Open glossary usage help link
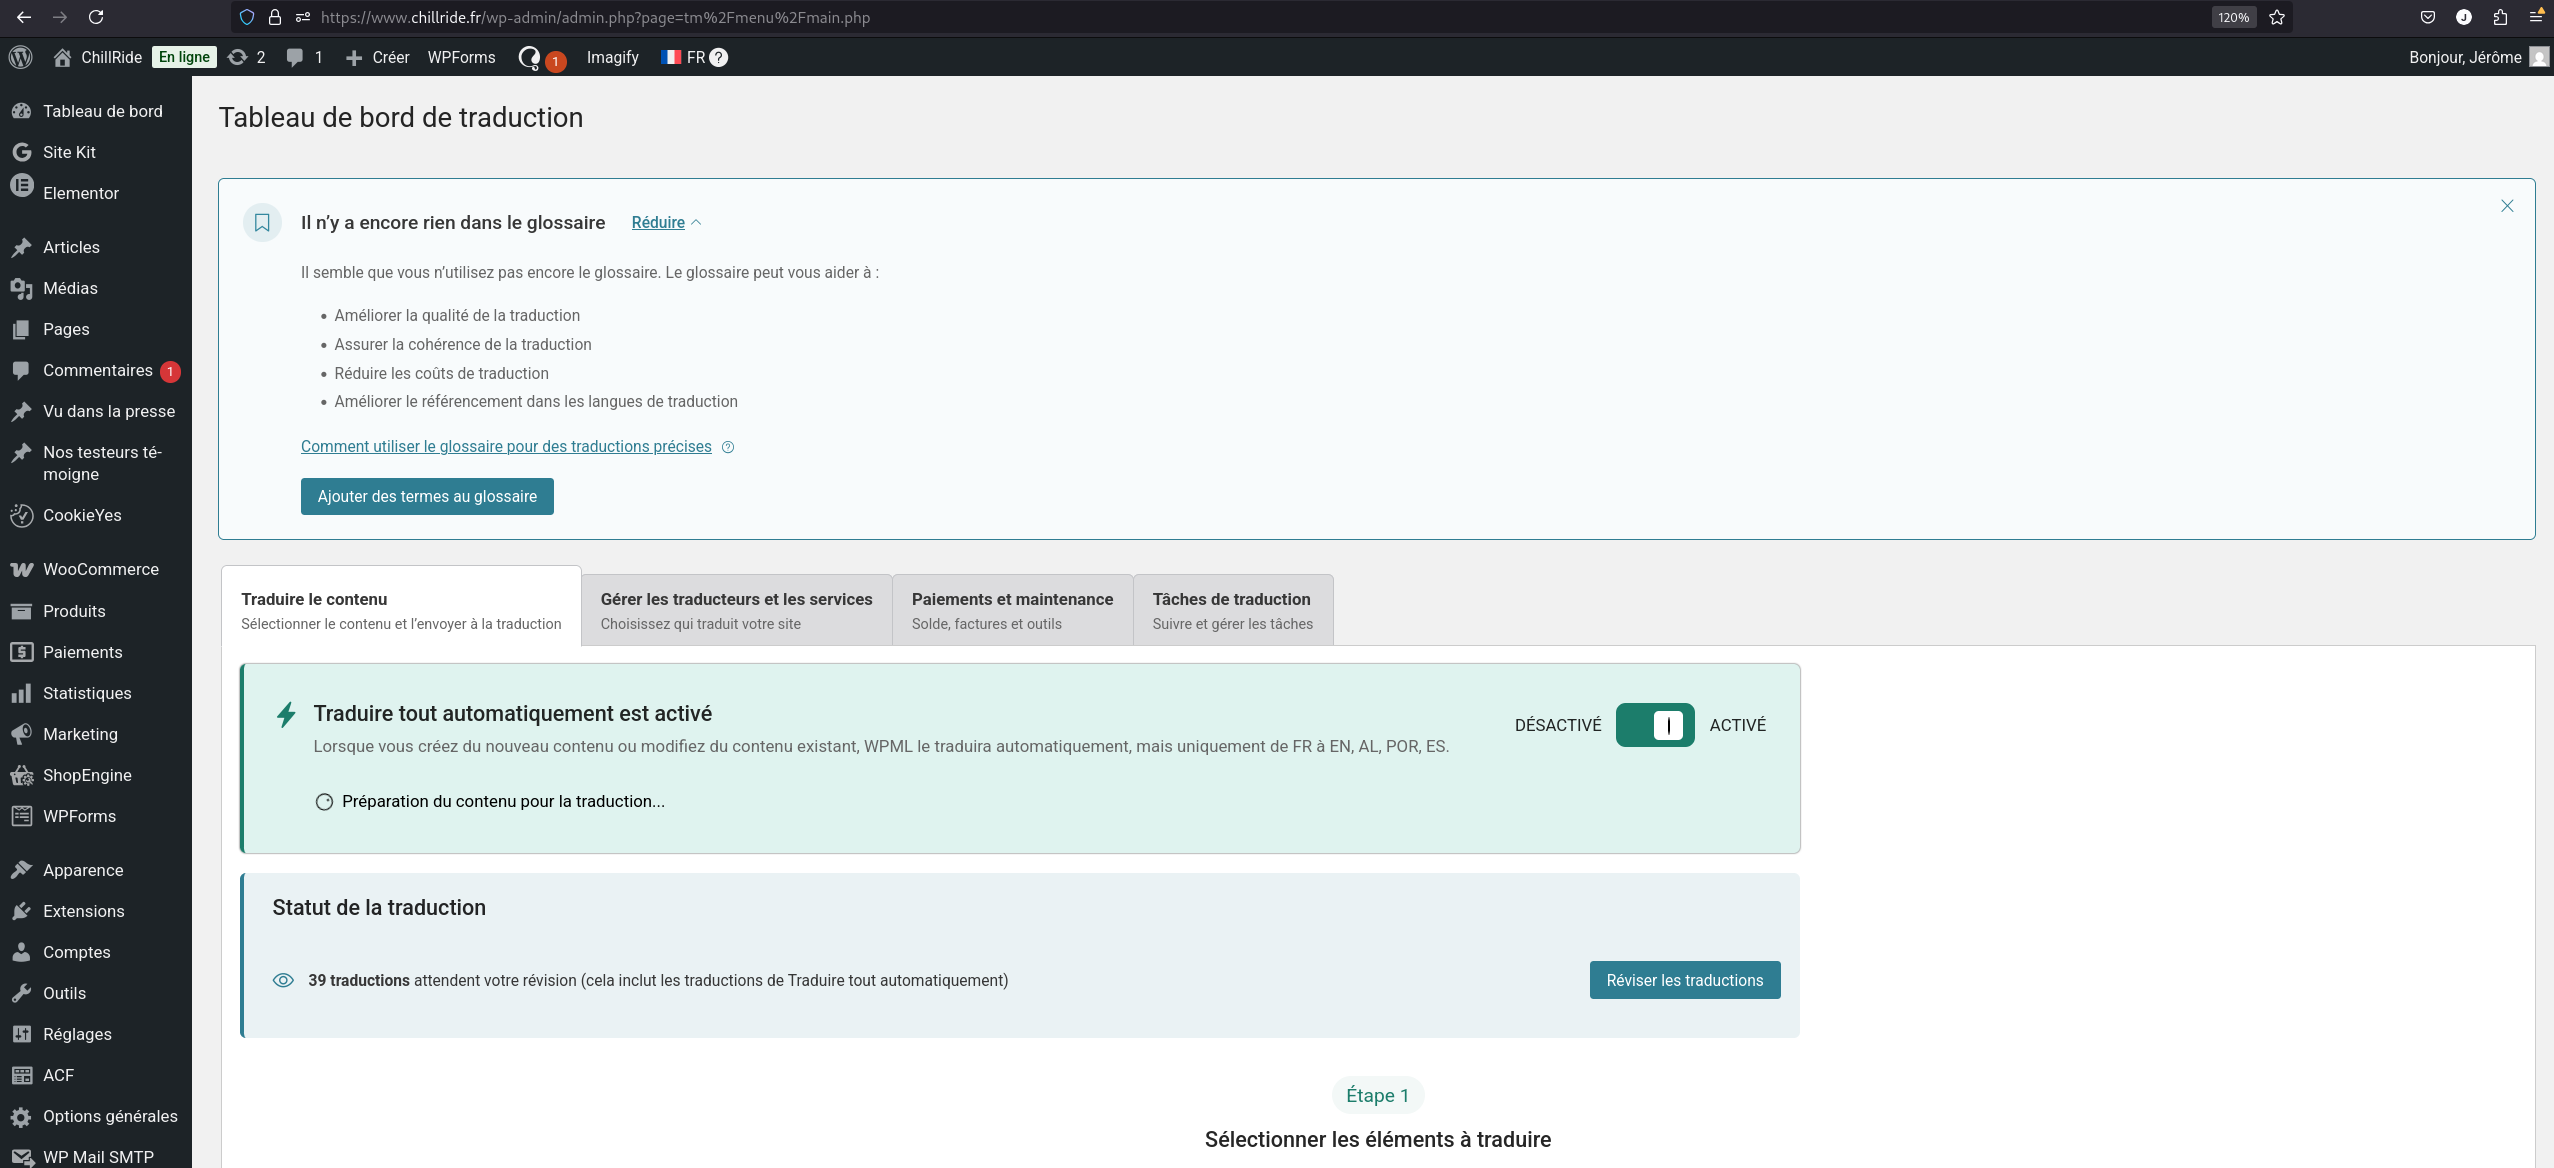Viewport: 2554px width, 1168px height. click(506, 446)
